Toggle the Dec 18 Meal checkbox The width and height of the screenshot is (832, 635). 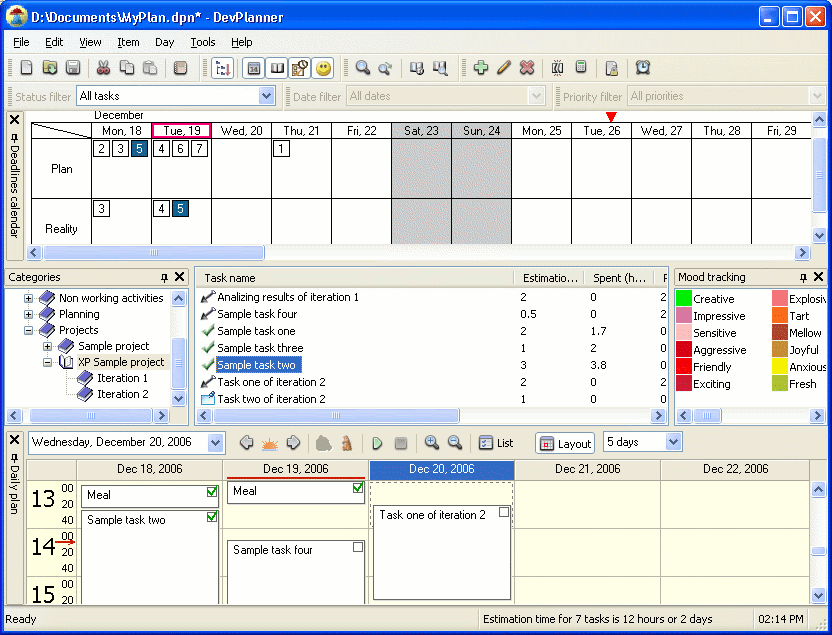[212, 492]
